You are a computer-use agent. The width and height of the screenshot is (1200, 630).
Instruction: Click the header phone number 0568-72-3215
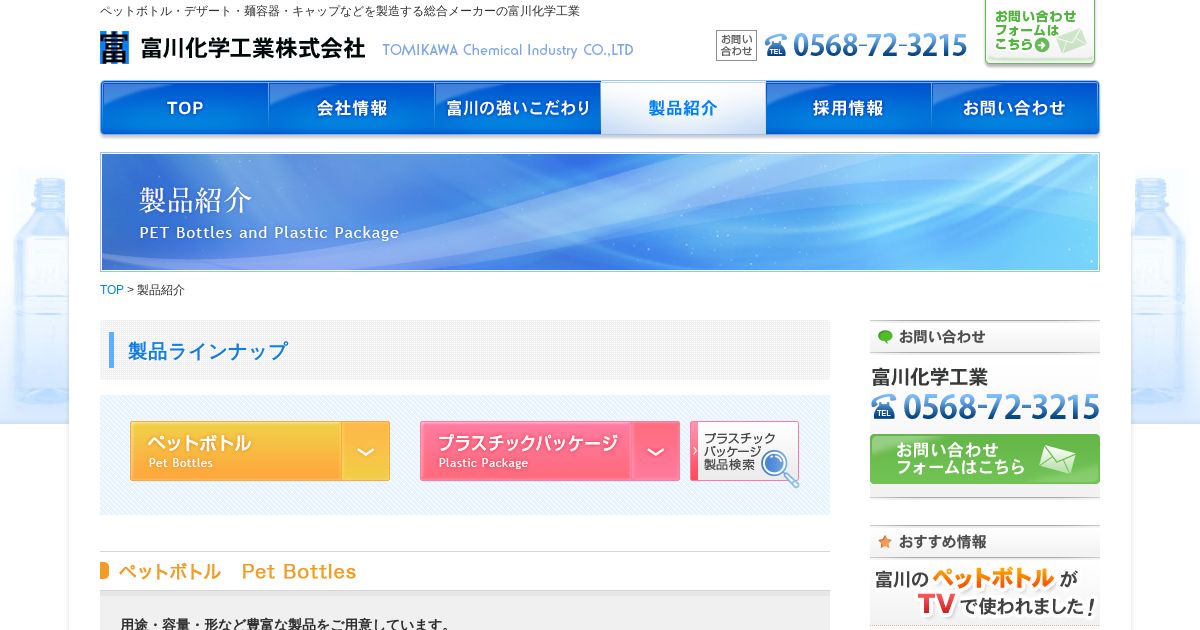pos(880,45)
